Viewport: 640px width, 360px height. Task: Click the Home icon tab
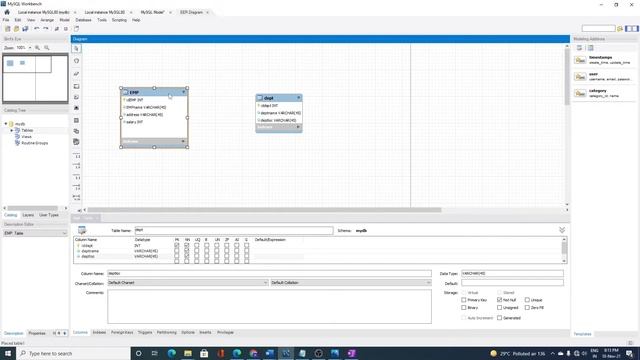tap(7, 12)
